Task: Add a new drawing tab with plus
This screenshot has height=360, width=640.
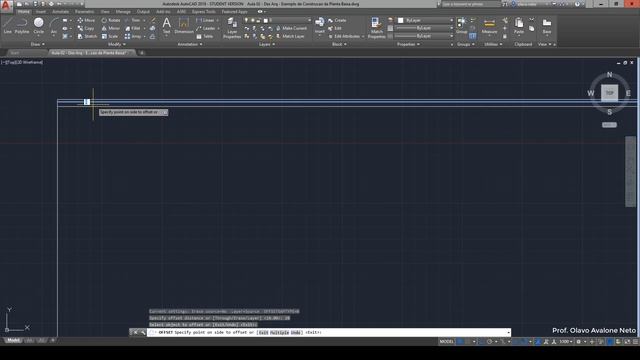Action: click(142, 53)
